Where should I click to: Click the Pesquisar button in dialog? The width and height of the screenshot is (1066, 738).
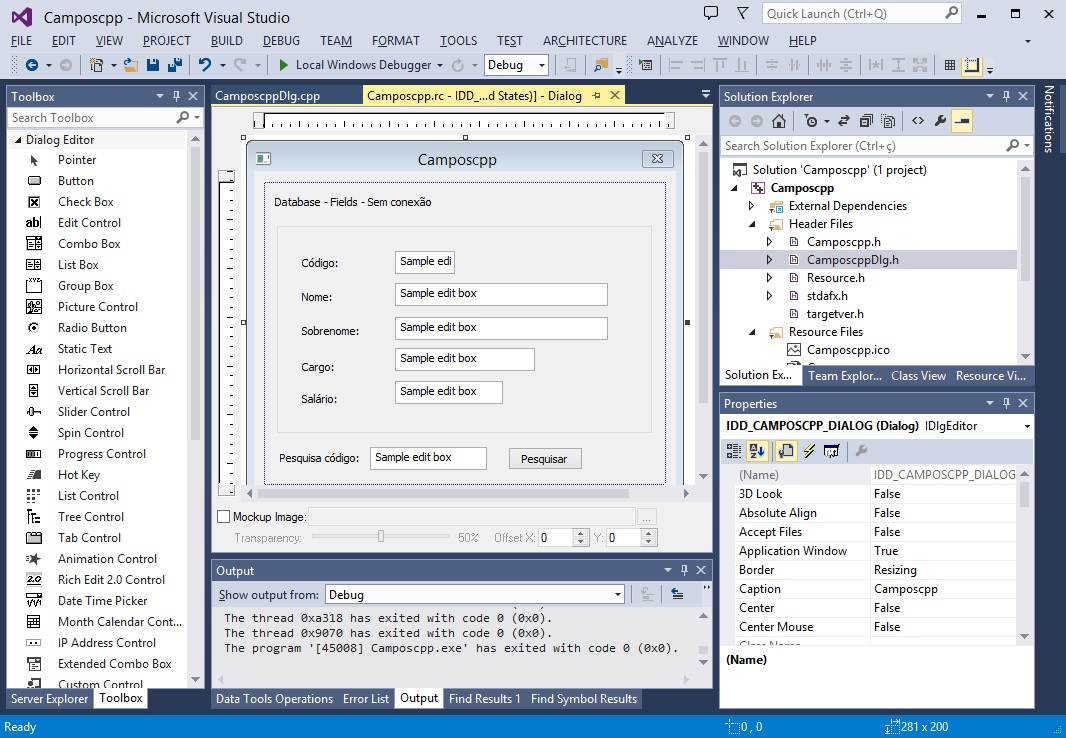click(x=544, y=459)
